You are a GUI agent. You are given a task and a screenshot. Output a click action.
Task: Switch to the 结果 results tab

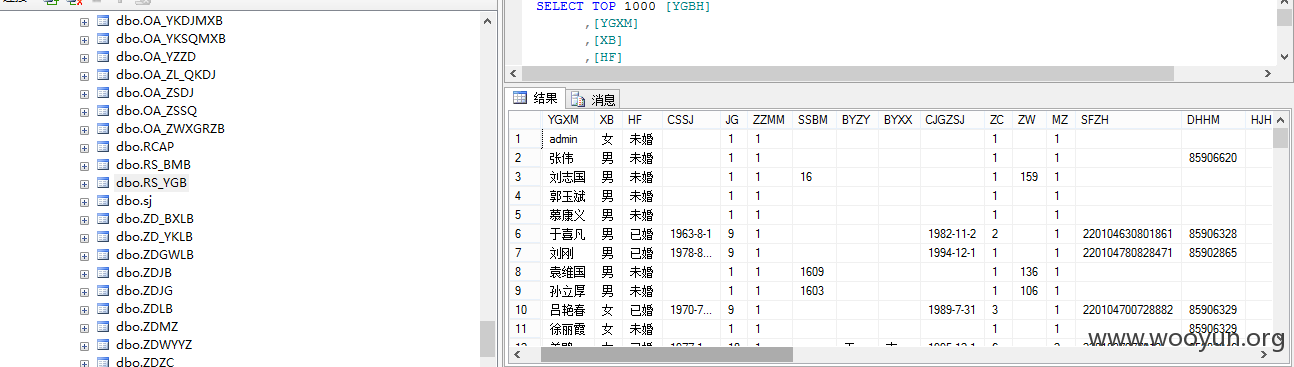tap(535, 98)
